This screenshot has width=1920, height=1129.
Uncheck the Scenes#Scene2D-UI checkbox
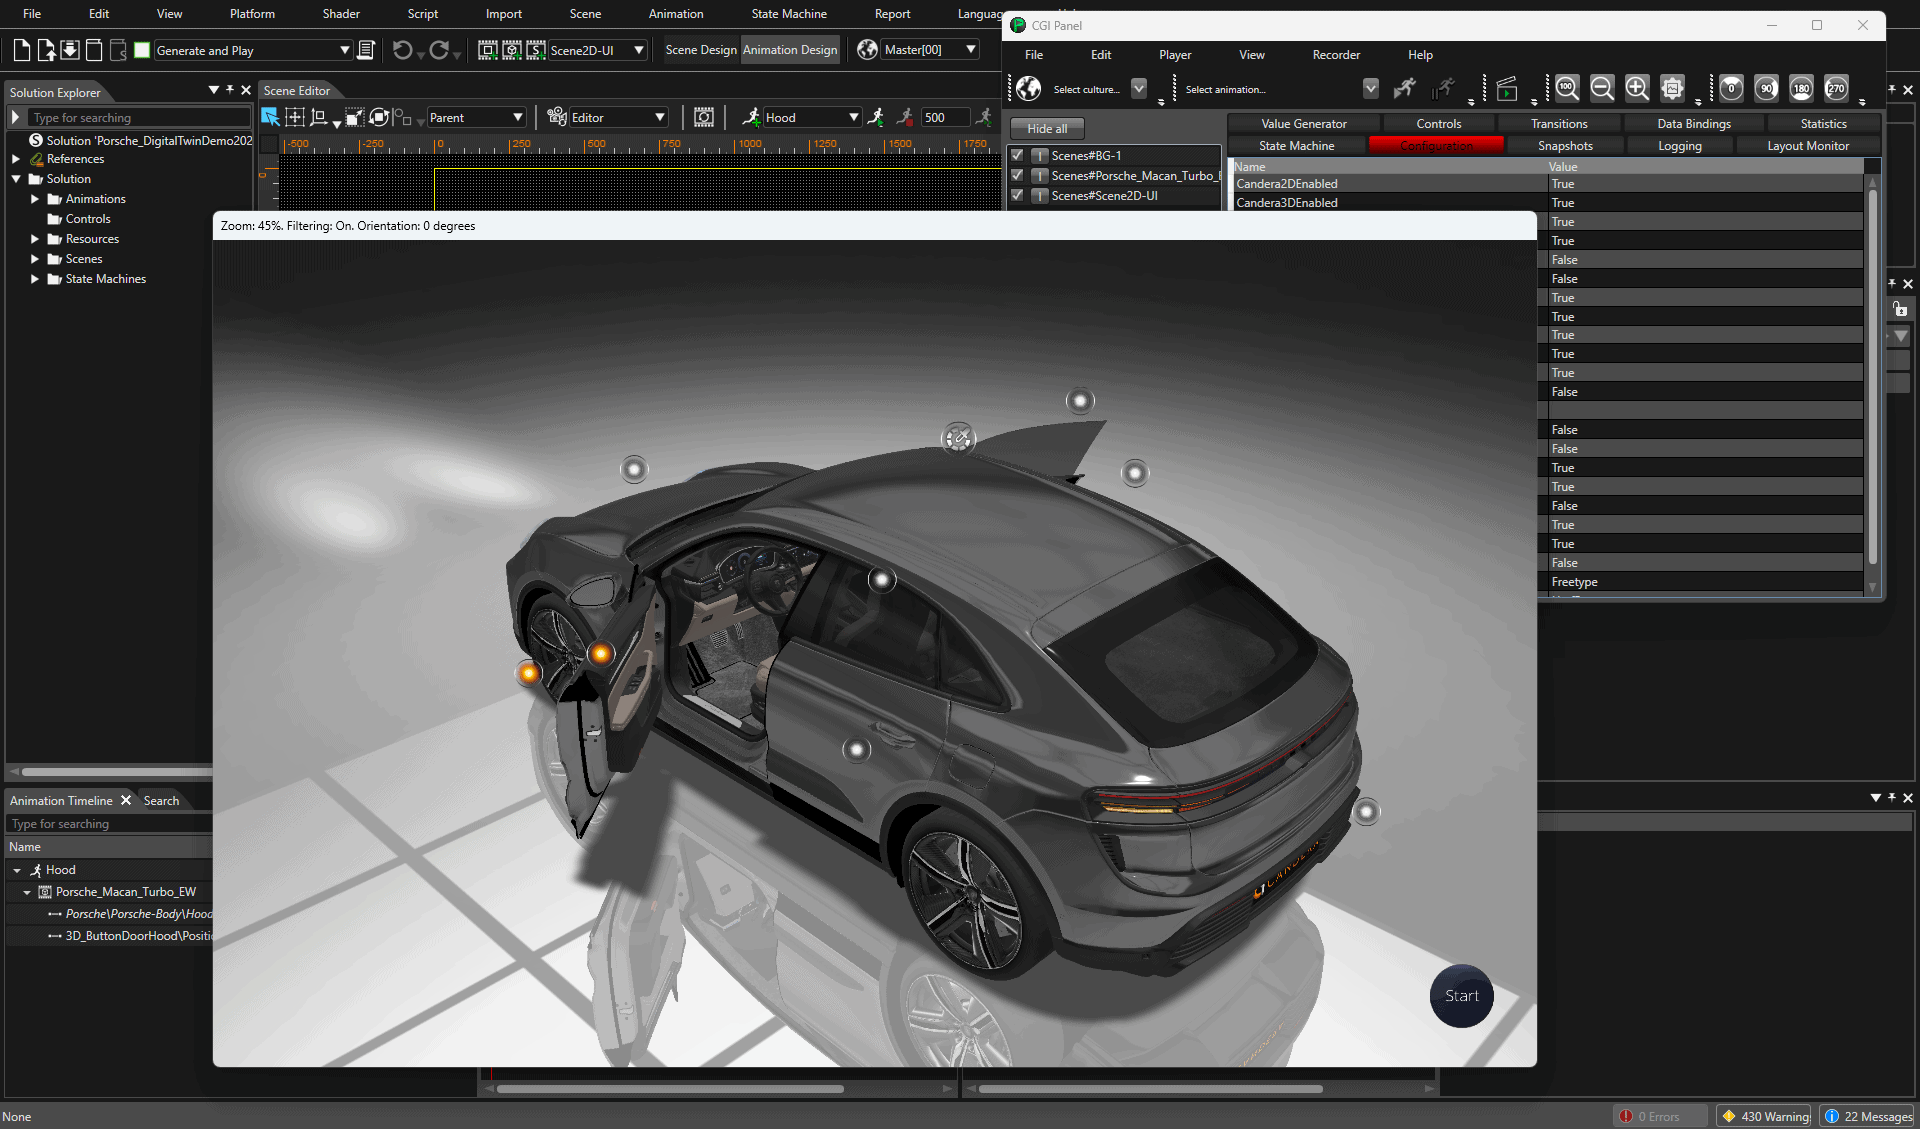(x=1017, y=195)
